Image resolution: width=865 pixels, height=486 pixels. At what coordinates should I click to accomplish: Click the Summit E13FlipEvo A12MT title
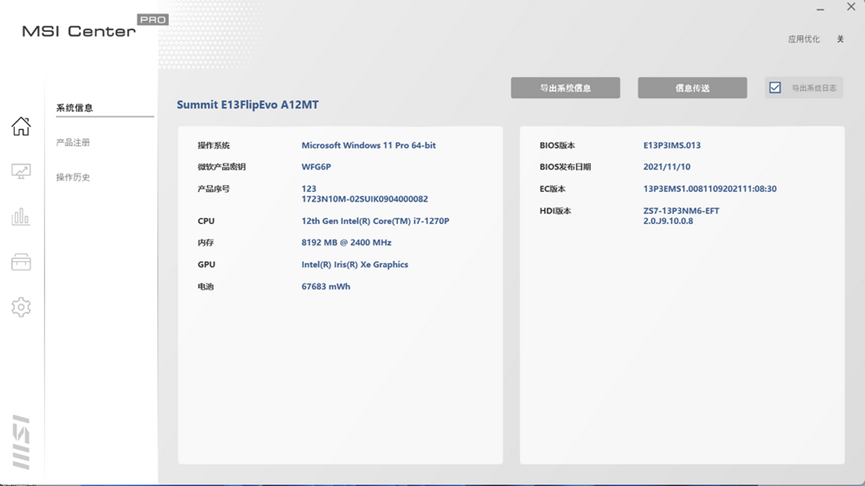[247, 105]
